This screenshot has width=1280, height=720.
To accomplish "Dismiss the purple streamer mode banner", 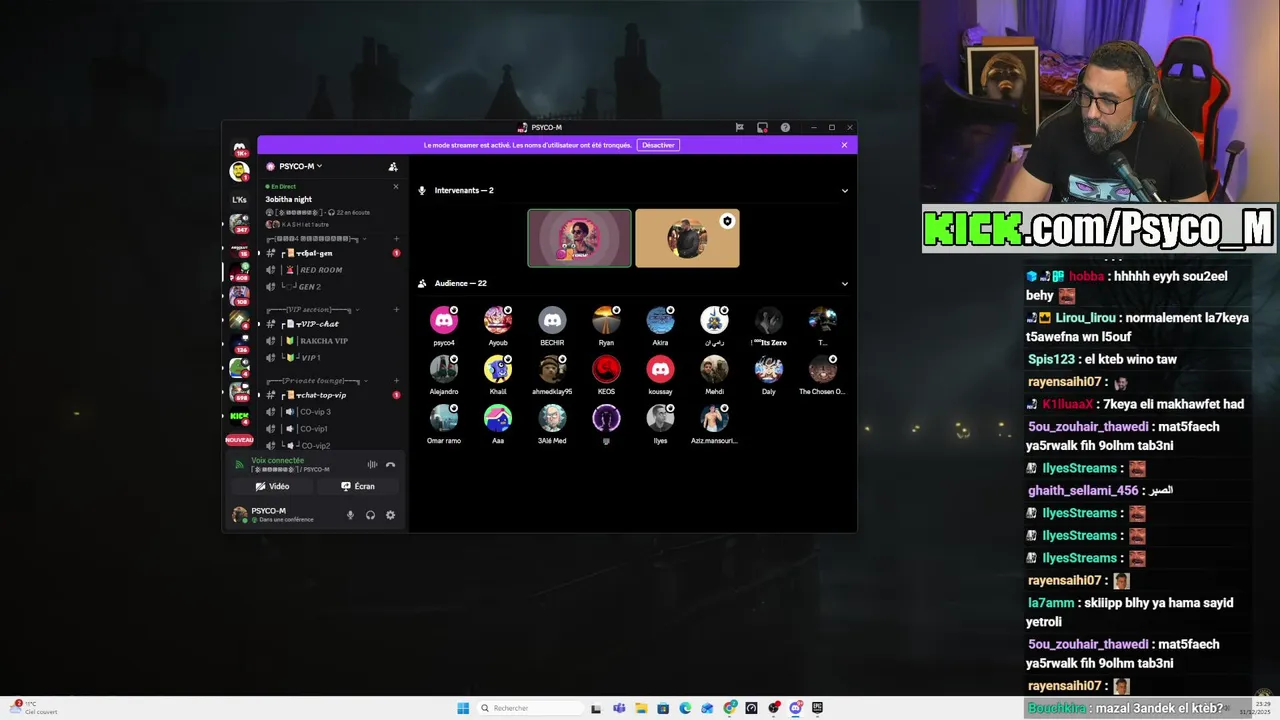I will pos(844,145).
